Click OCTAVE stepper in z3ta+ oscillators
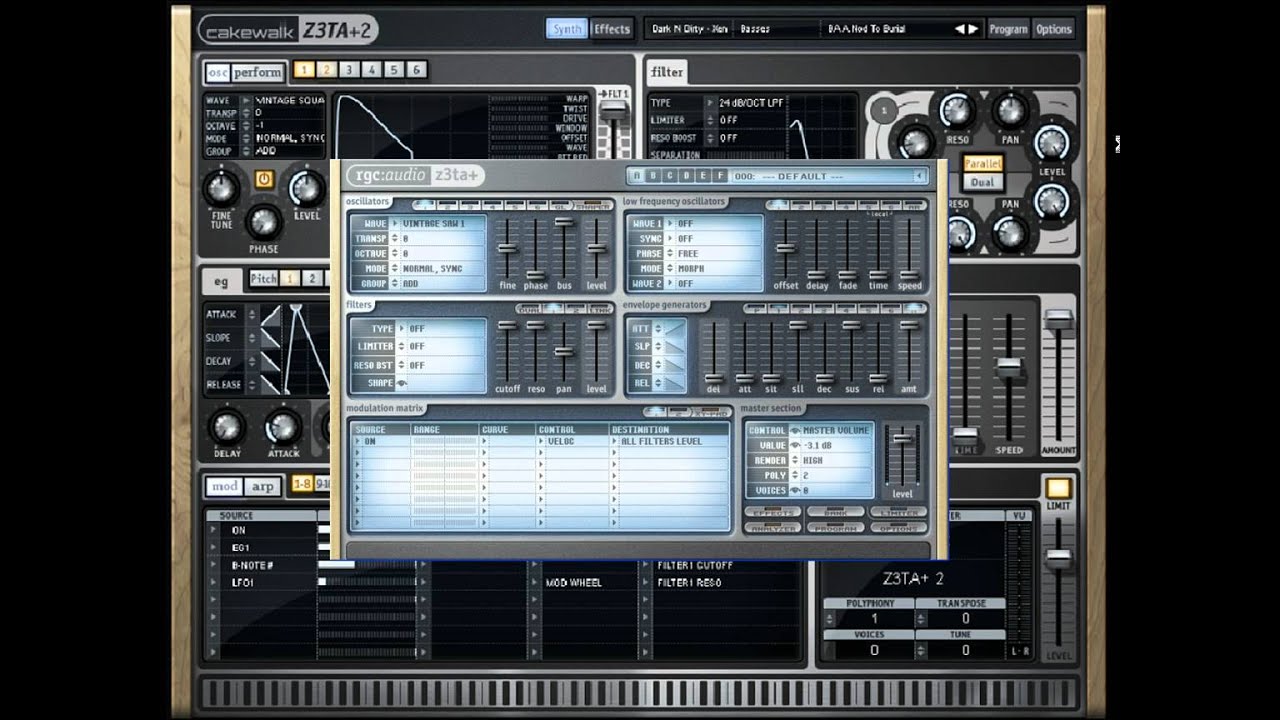The height and width of the screenshot is (720, 1280). (395, 254)
